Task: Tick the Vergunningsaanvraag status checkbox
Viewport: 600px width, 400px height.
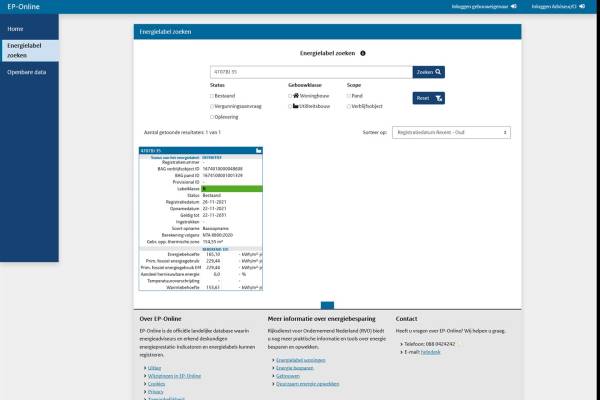Action: (212, 106)
